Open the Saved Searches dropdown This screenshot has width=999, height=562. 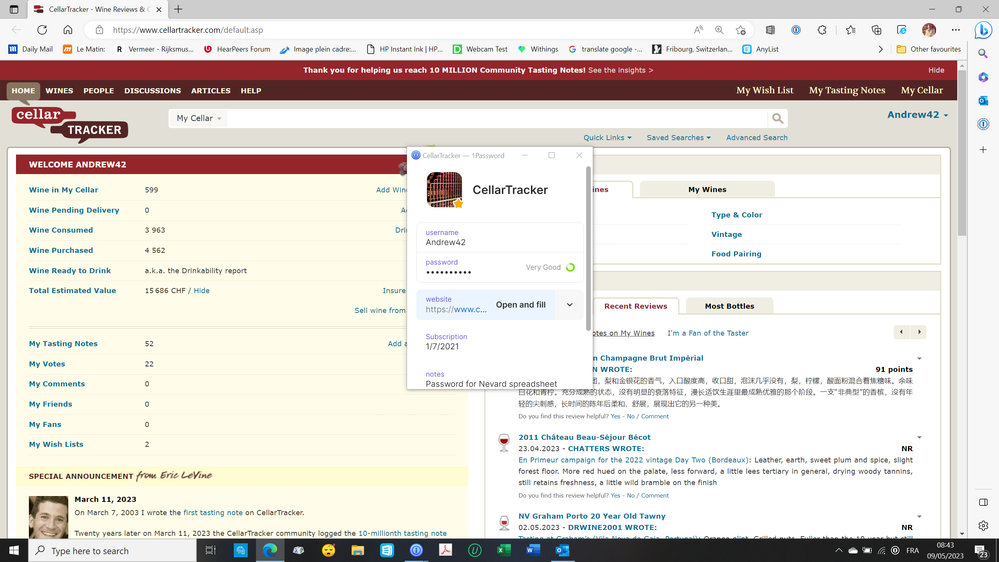click(x=678, y=138)
